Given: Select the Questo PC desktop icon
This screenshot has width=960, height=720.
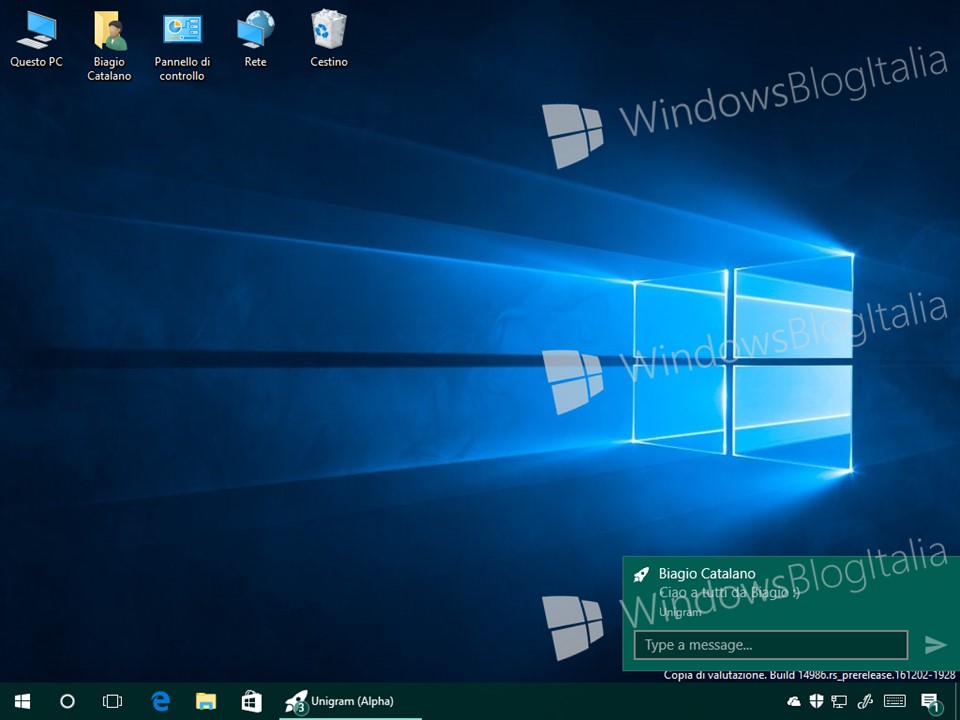Looking at the screenshot, I should (36, 39).
